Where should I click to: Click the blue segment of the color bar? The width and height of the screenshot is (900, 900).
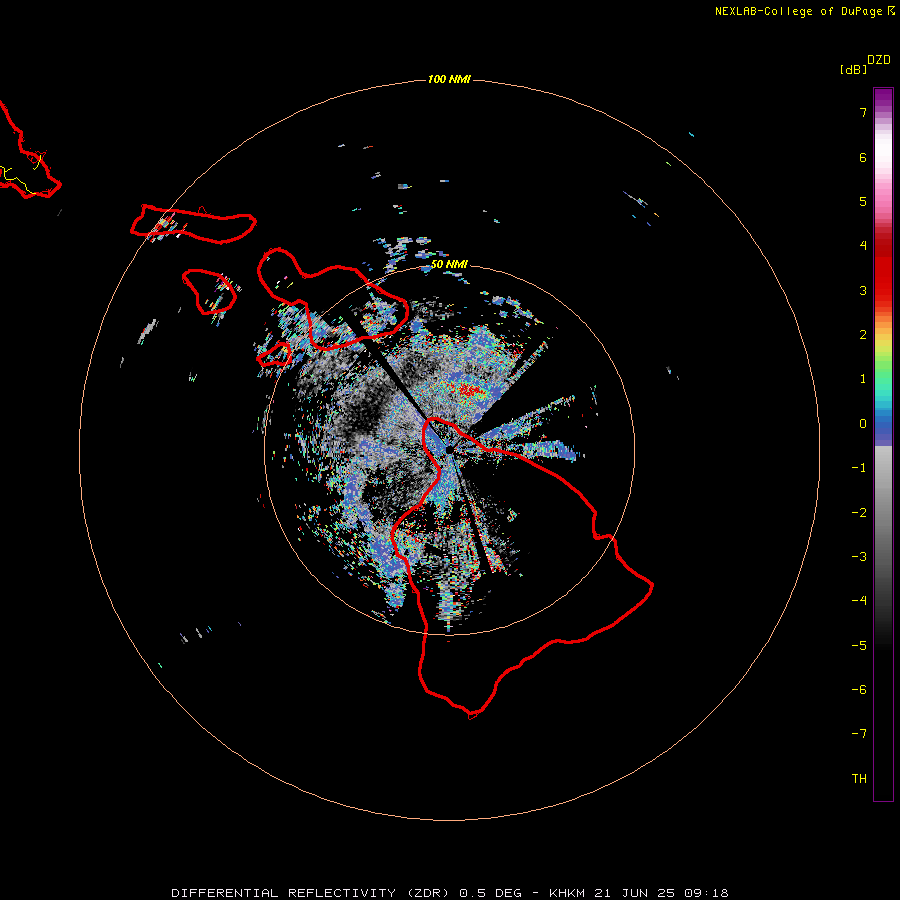(x=883, y=429)
